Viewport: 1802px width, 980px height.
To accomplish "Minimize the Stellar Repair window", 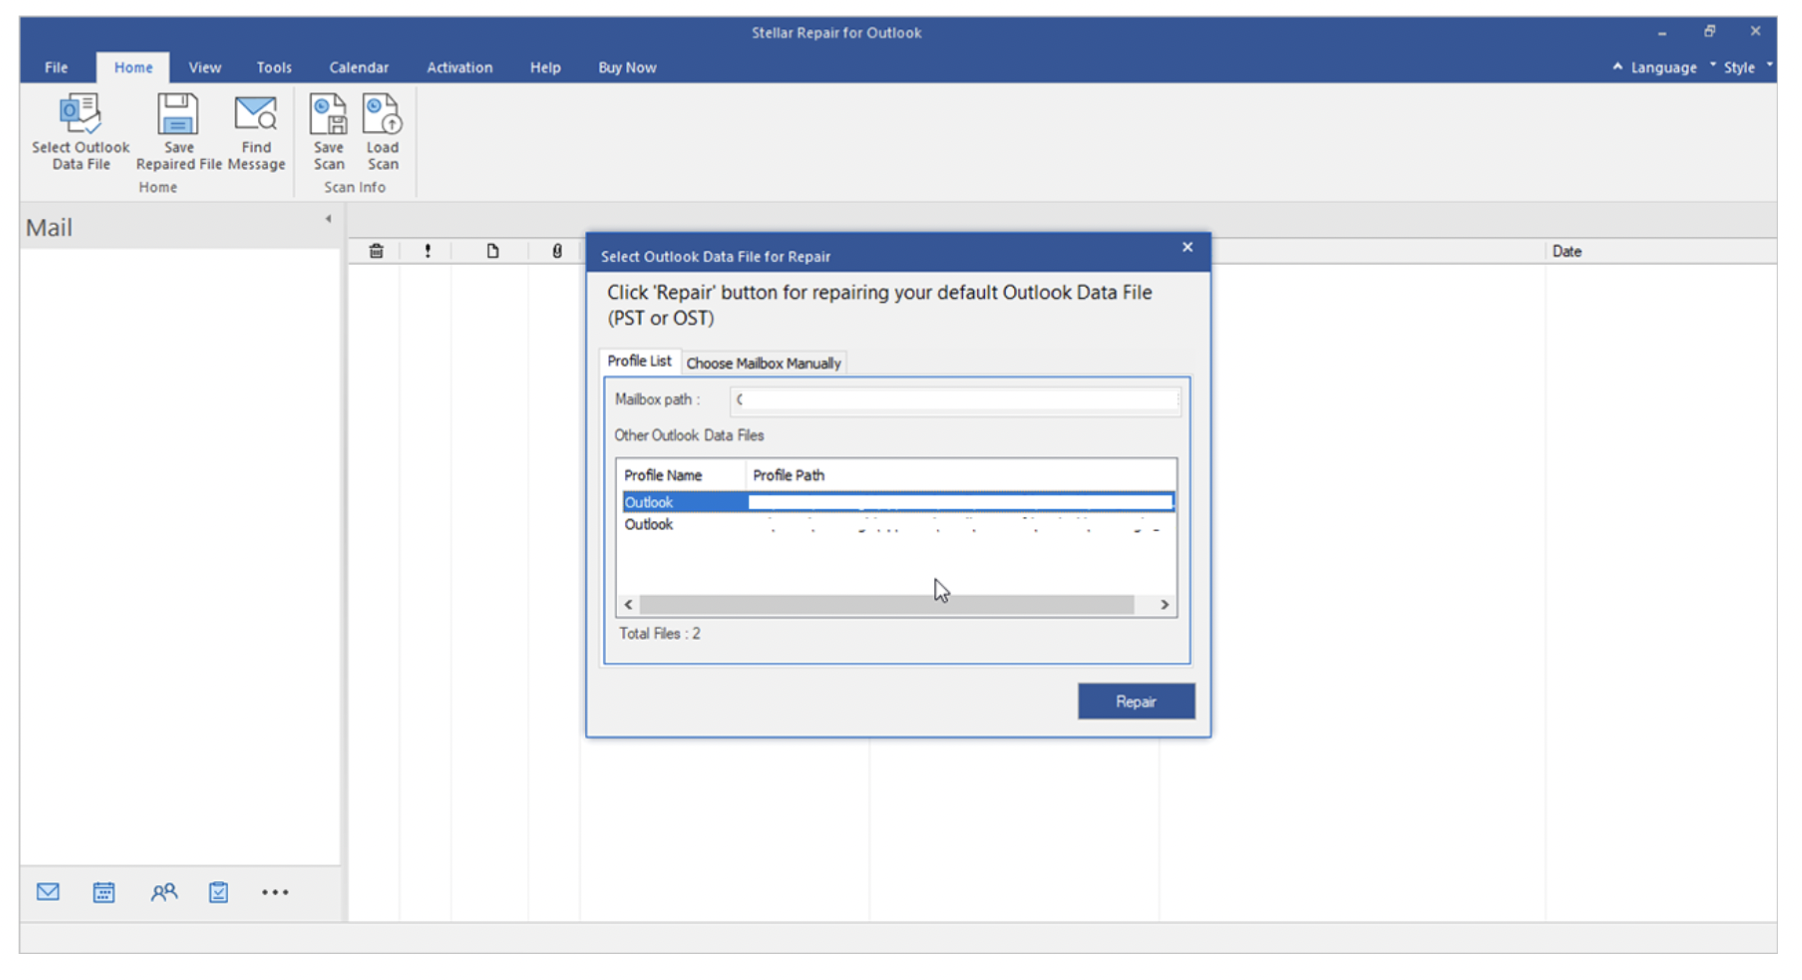I will tap(1662, 32).
